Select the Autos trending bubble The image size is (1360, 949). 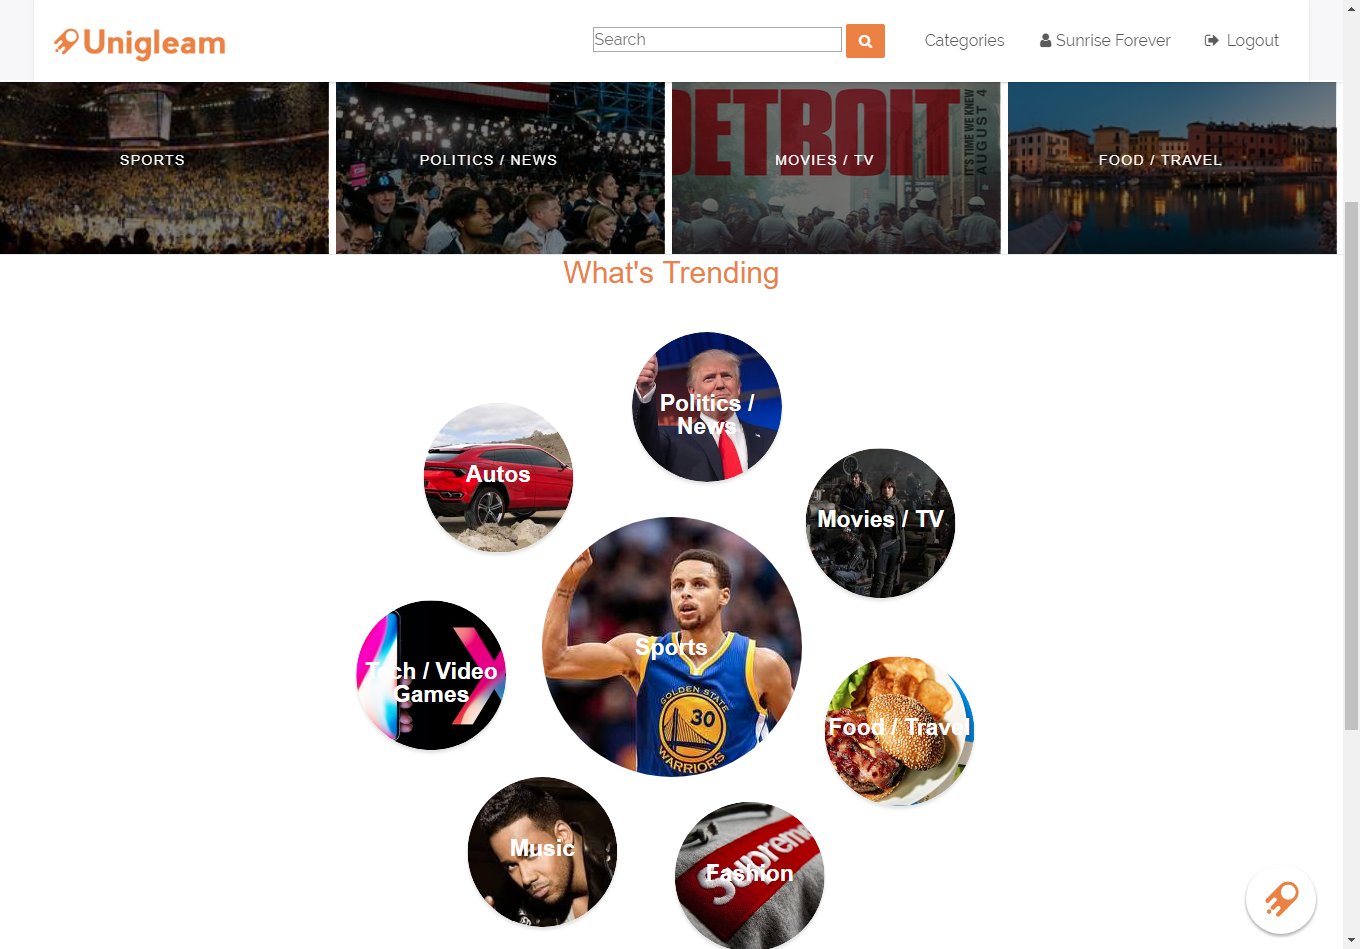[x=498, y=477]
